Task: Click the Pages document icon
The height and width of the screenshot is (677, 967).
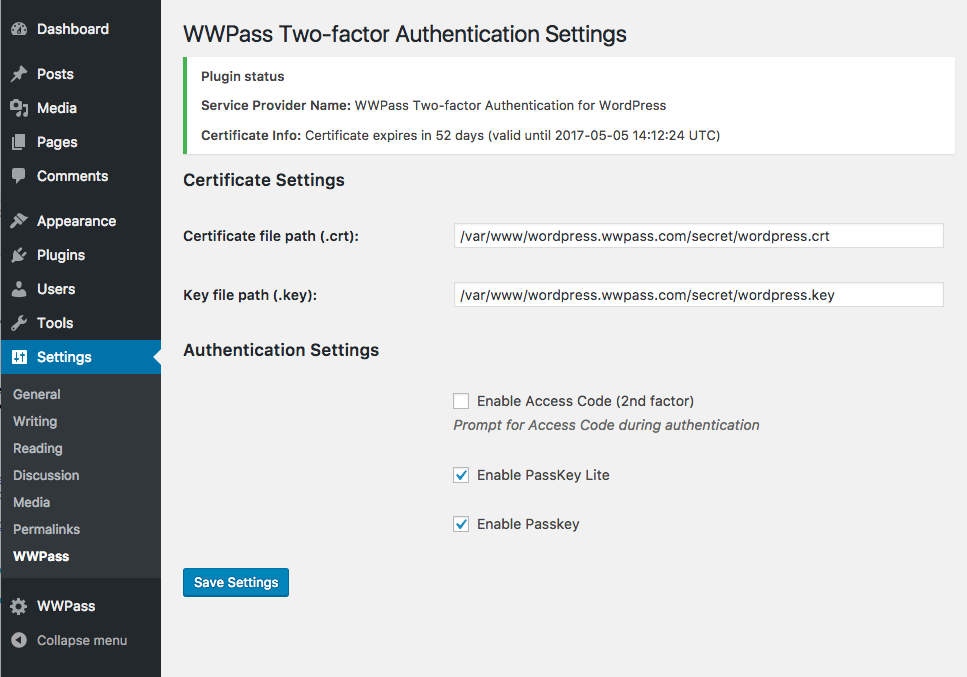Action: point(19,142)
